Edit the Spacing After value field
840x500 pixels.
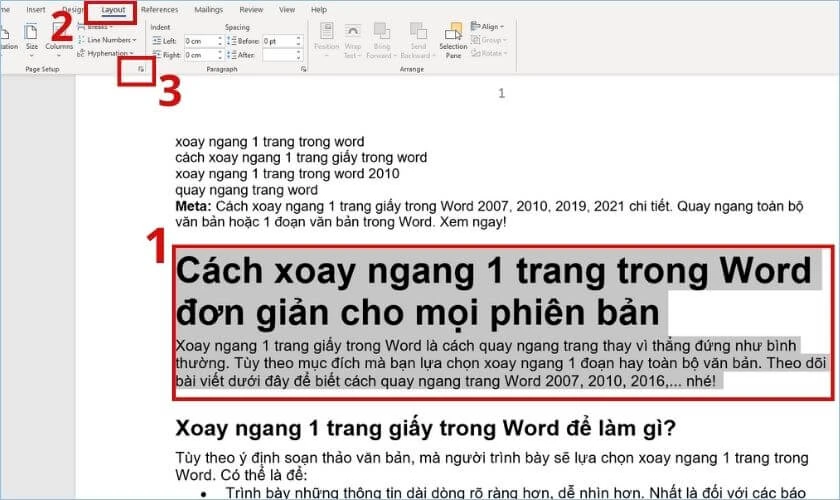(x=279, y=55)
